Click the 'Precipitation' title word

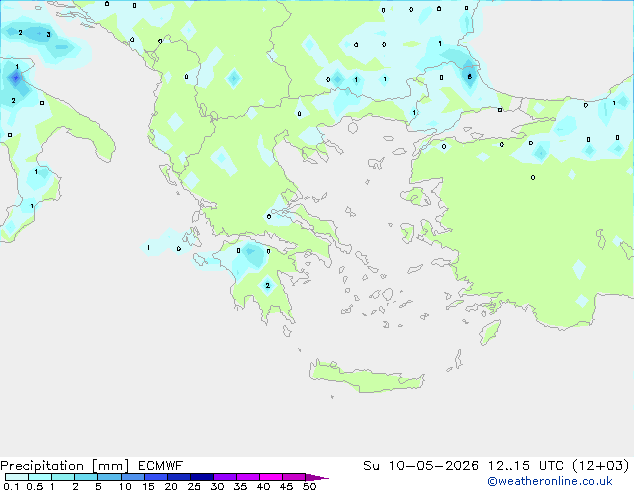tap(42, 466)
